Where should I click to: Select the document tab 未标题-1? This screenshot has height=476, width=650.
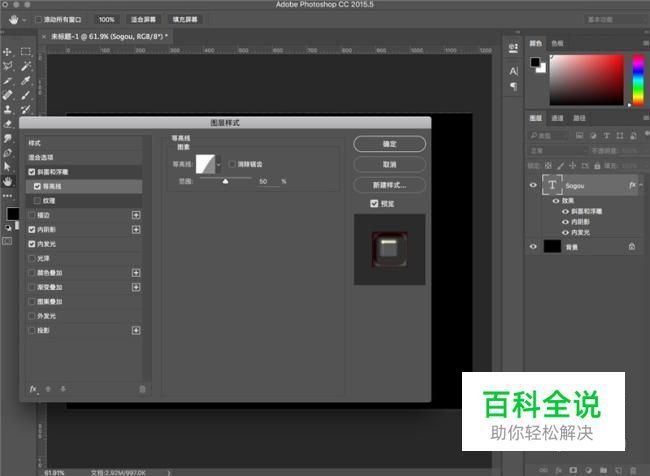click(x=109, y=36)
